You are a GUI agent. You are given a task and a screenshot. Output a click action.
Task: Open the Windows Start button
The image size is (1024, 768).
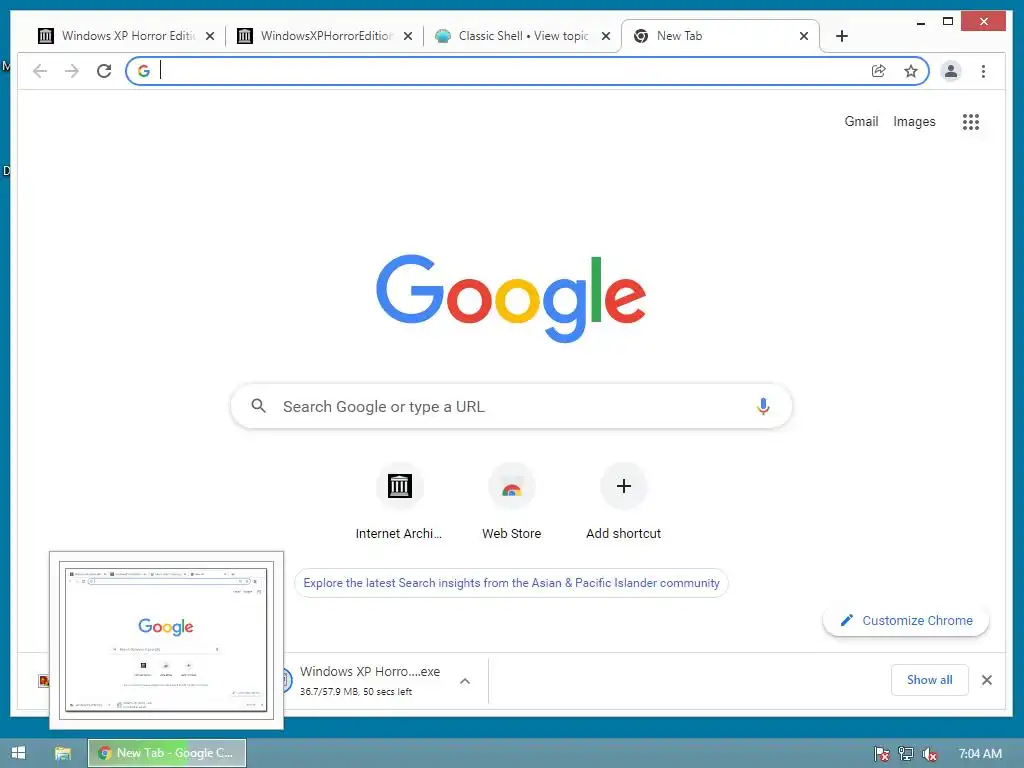[x=18, y=753]
